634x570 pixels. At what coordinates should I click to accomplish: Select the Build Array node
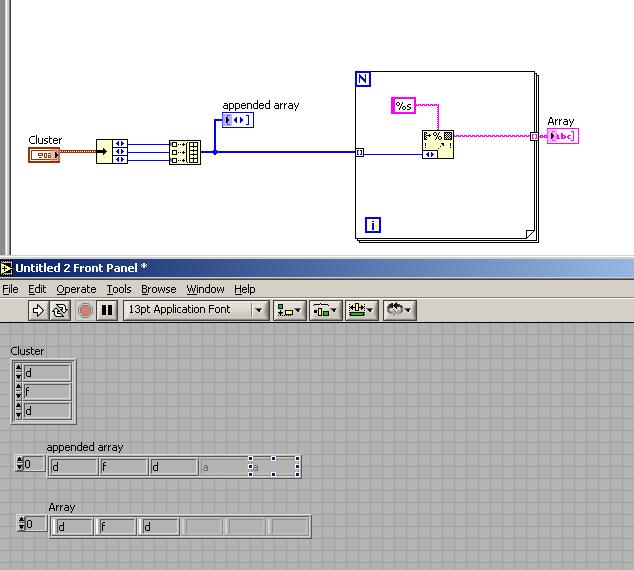coord(185,152)
